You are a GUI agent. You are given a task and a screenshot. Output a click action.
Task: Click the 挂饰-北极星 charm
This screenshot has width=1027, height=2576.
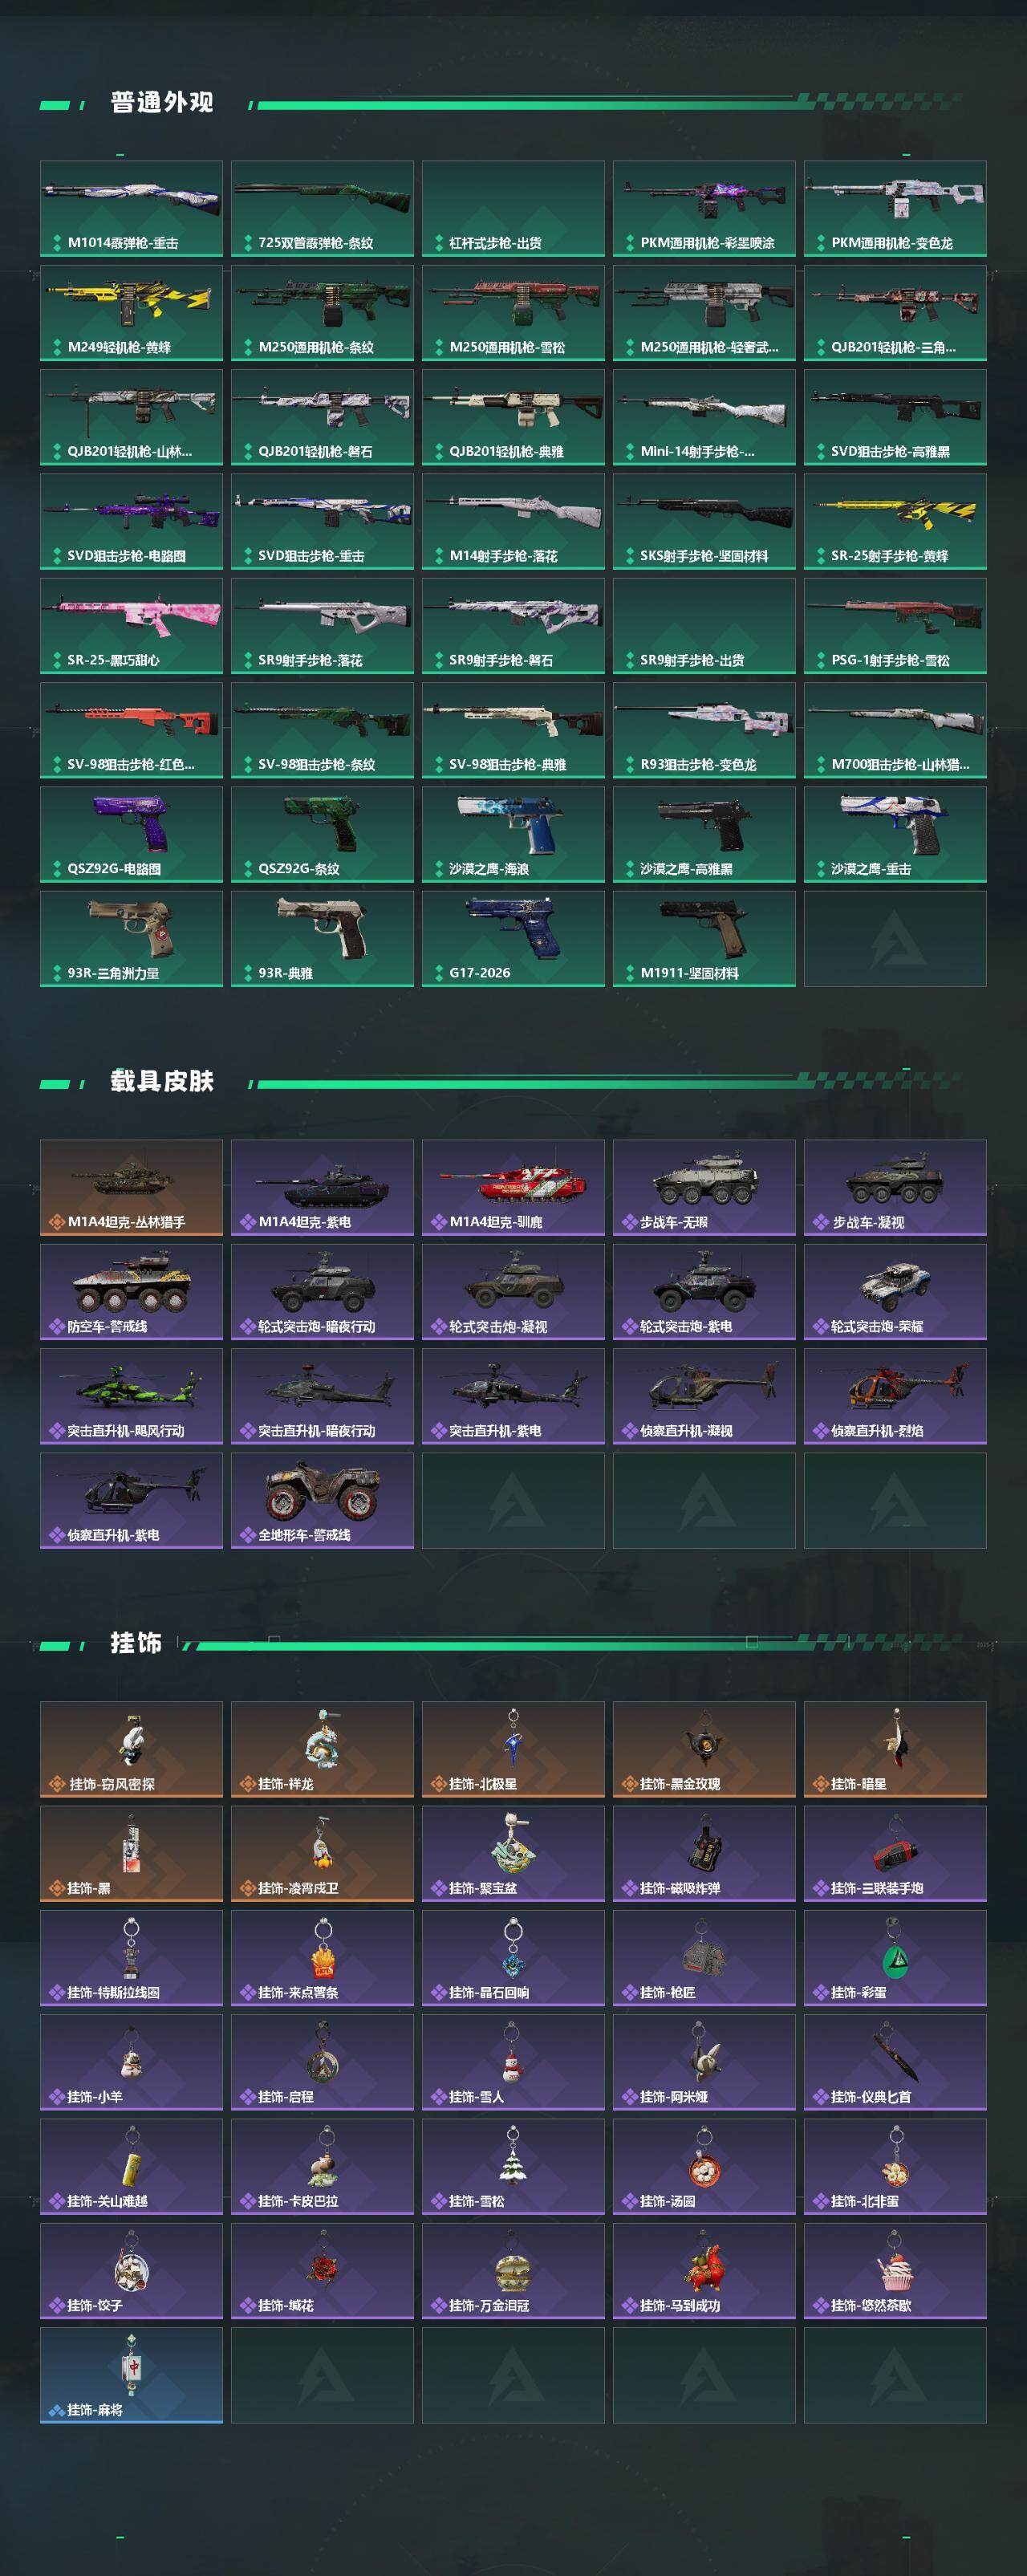coord(513,1750)
